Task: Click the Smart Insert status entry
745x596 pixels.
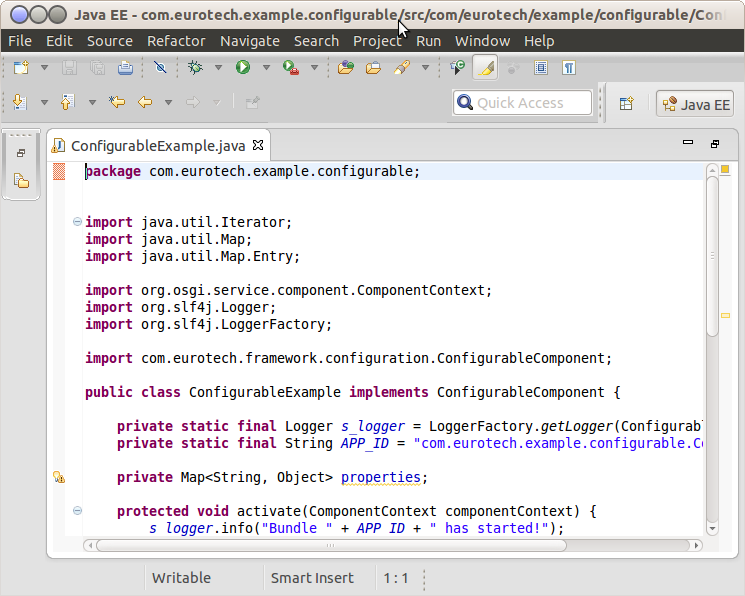Action: 312,578
